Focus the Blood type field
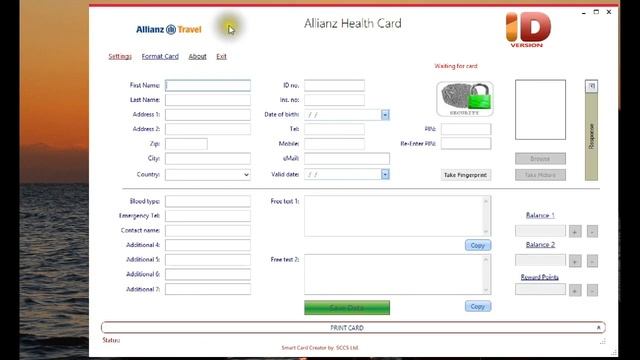This screenshot has width=640, height=360. pyautogui.click(x=208, y=201)
